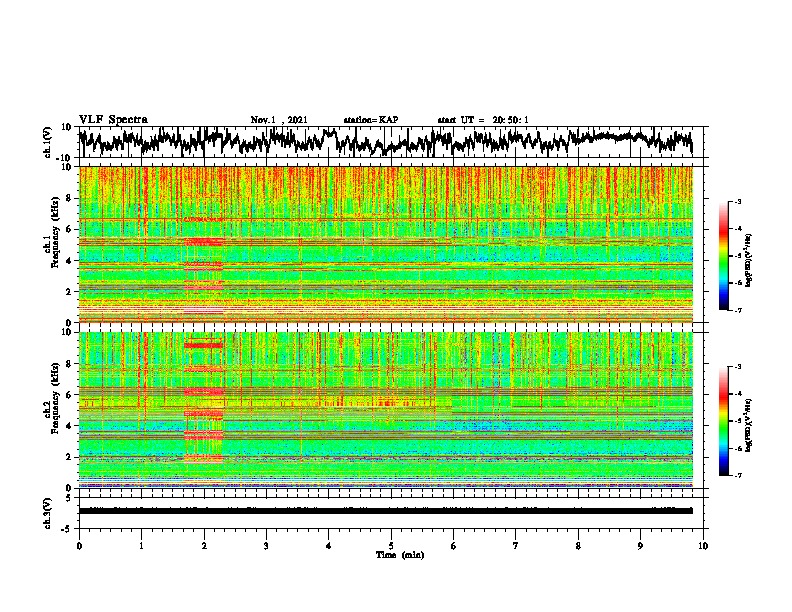Click the ch.3 black voltage trace
The width and height of the screenshot is (792, 612).
click(386, 511)
